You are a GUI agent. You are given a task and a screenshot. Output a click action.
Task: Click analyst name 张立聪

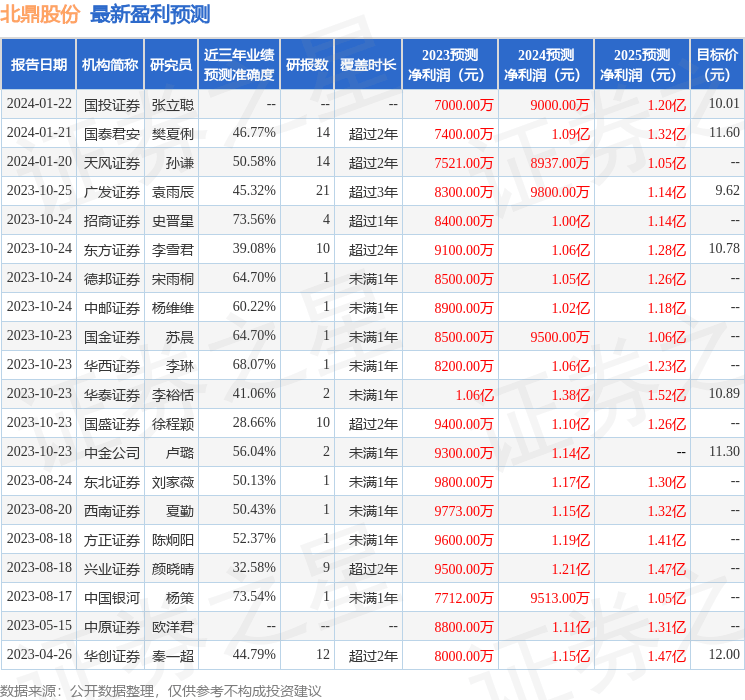(x=172, y=105)
